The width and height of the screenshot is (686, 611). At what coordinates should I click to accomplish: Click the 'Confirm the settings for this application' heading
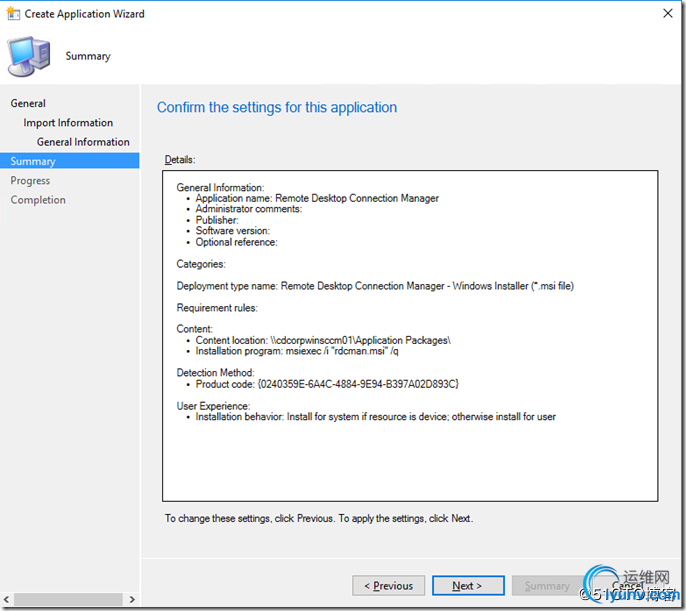tap(277, 108)
